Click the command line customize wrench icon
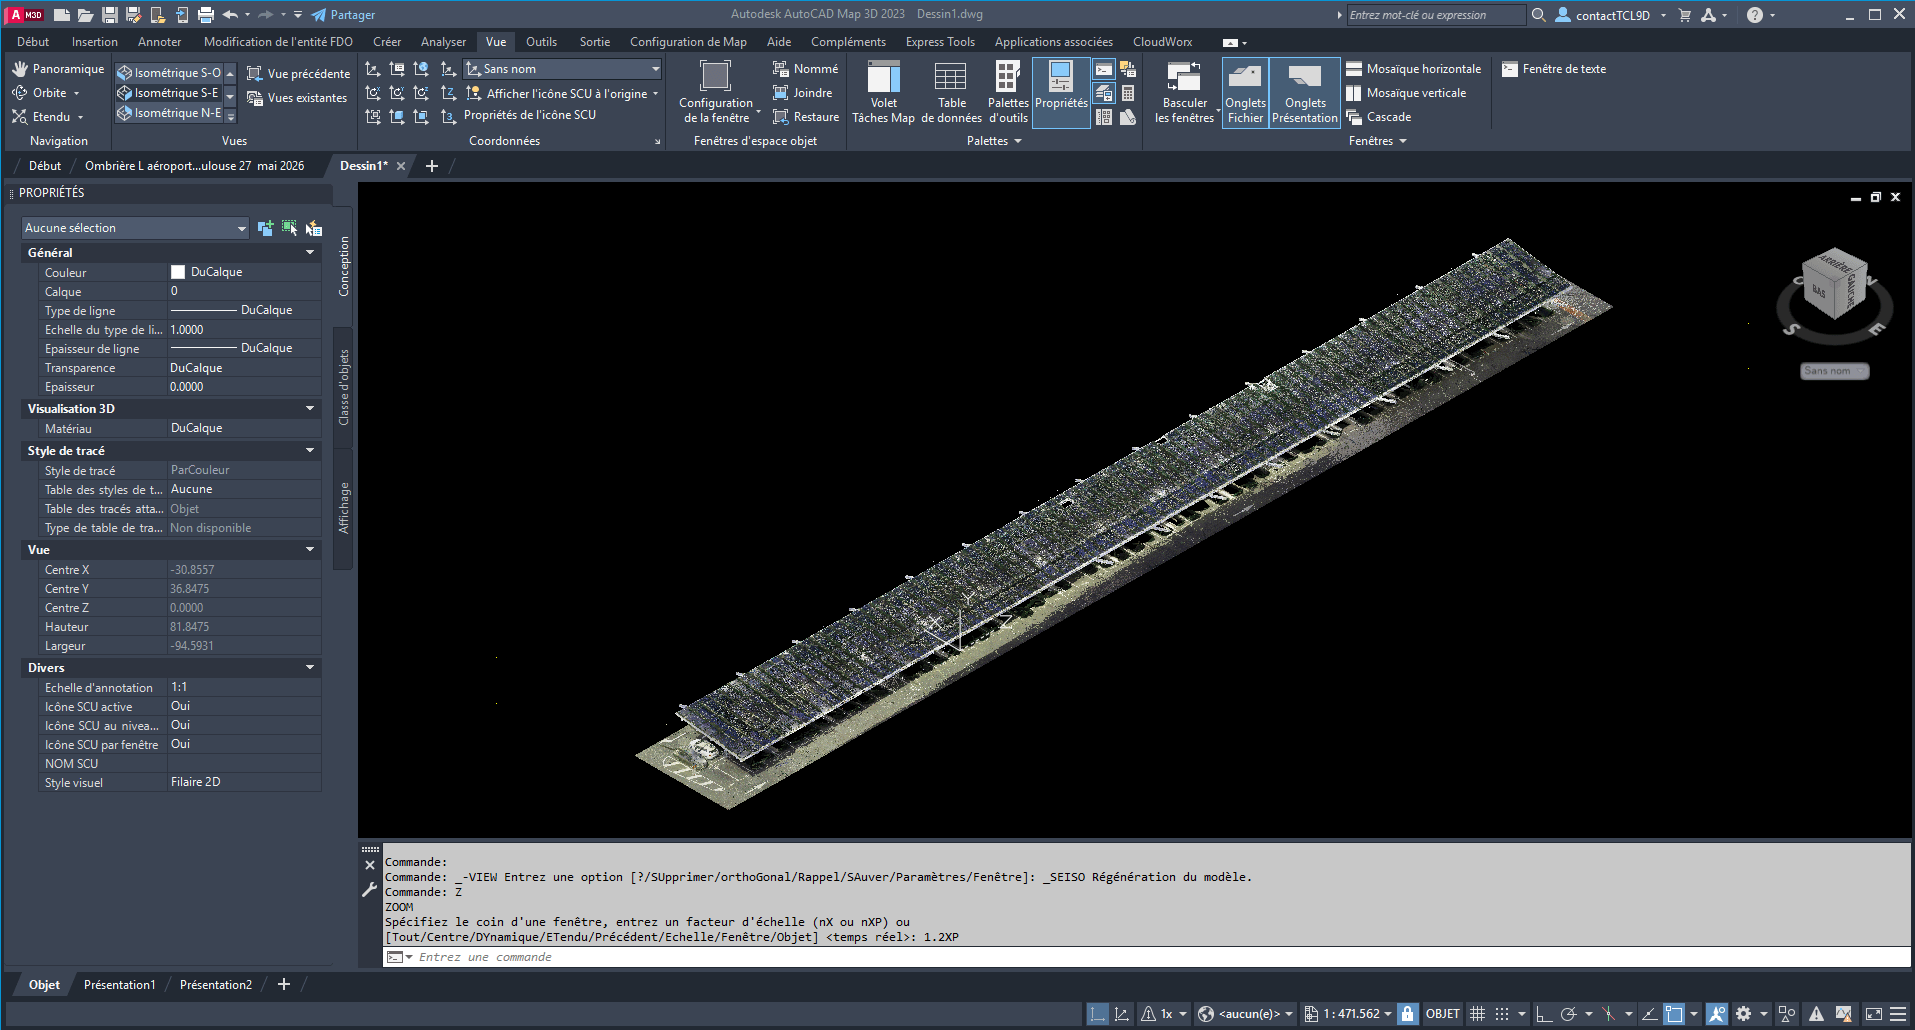Screen dimensions: 1915x1030 369,890
